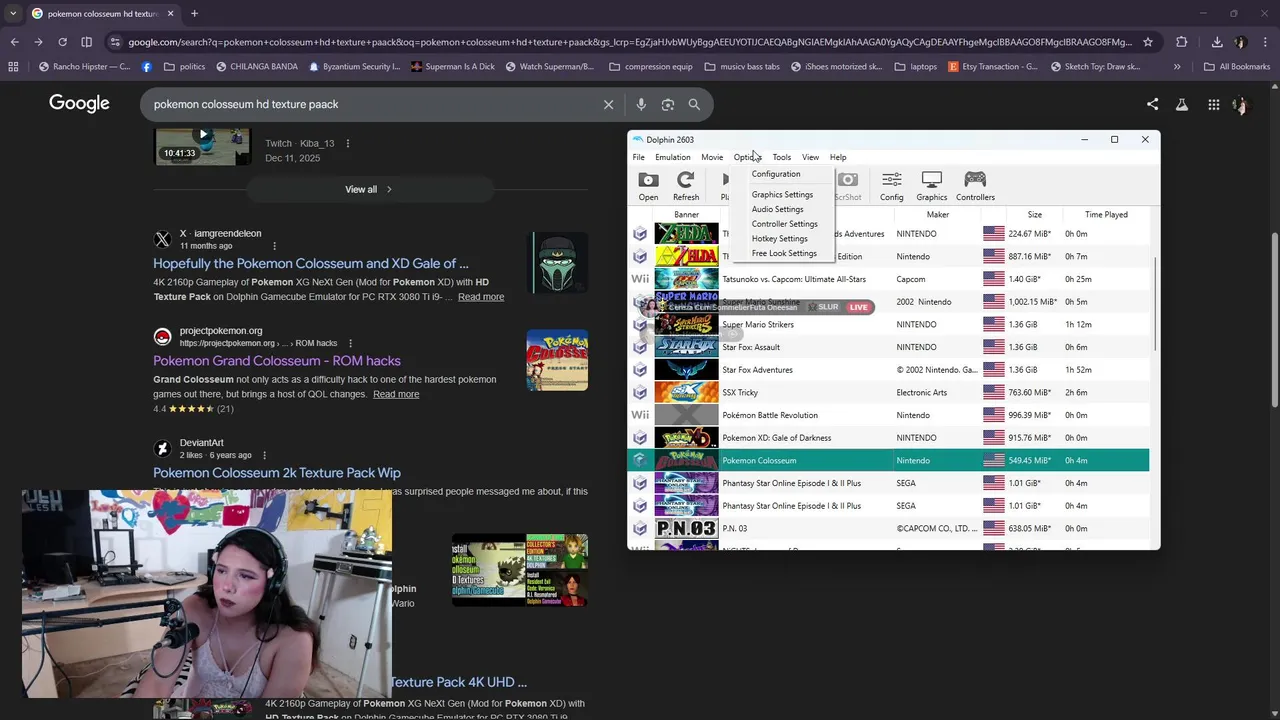Click the share icon on Google results page
The height and width of the screenshot is (720, 1280).
pyautogui.click(x=1152, y=104)
